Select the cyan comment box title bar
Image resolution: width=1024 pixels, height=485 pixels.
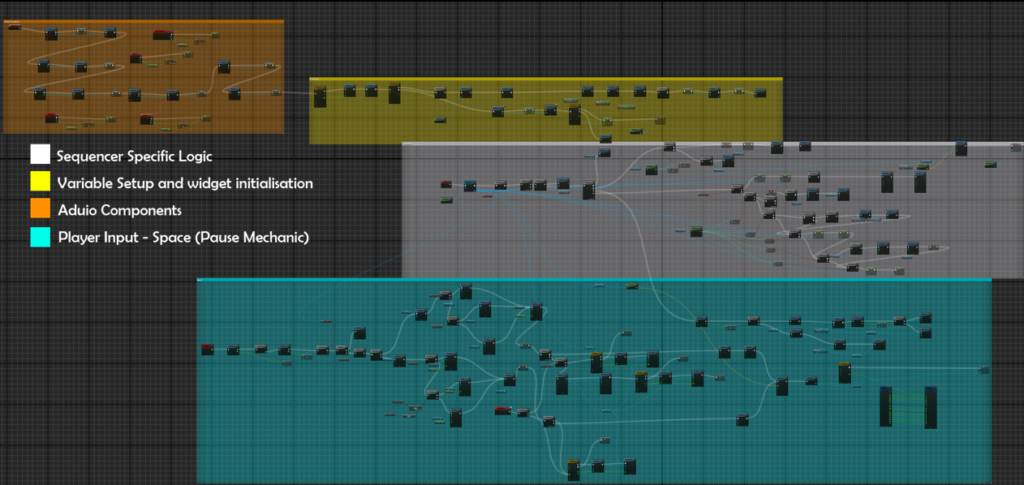(x=593, y=280)
